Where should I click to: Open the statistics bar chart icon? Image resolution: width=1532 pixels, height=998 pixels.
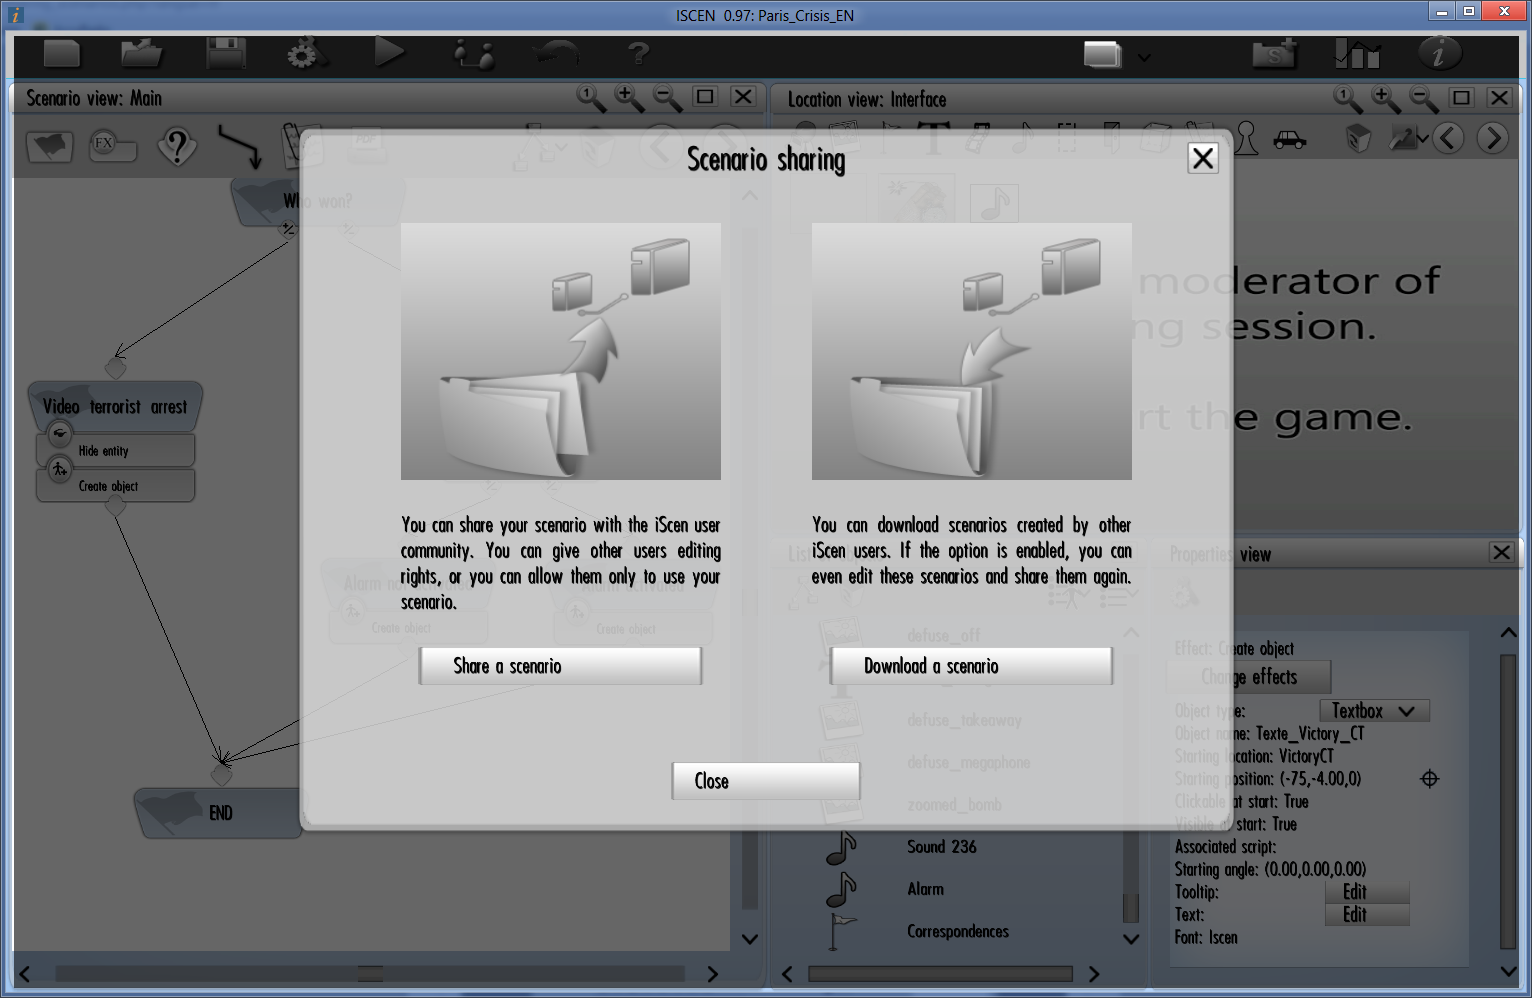coord(1357,53)
